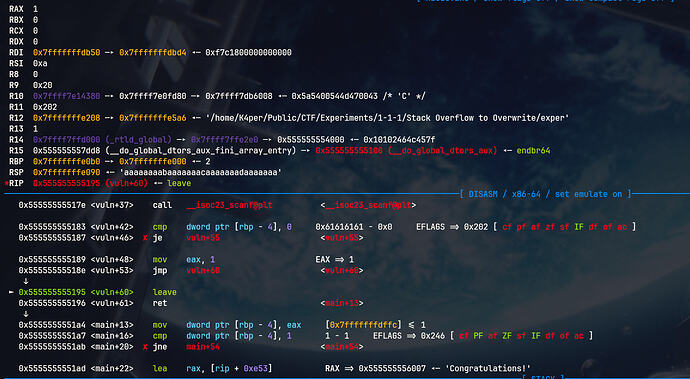Viewport: 690px width, 379px height.
Task: Click the cmp instruction at main+16
Action: [x=160, y=336]
